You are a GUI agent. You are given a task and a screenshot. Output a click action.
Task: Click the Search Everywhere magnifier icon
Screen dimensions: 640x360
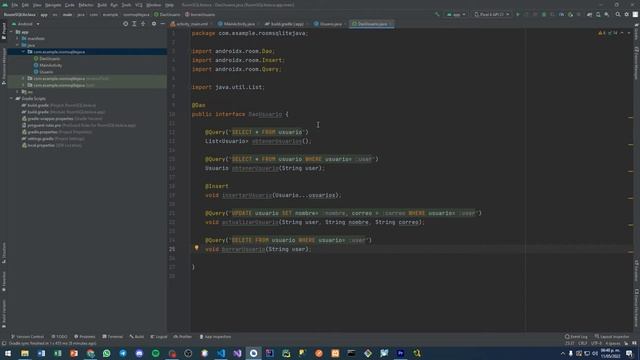618,15
